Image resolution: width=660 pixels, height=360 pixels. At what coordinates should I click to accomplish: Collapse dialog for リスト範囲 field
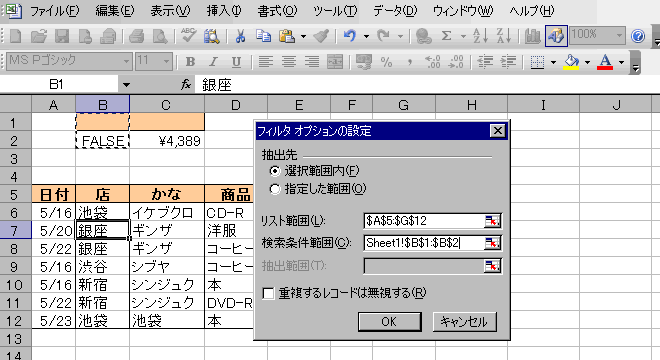pyautogui.click(x=492, y=221)
